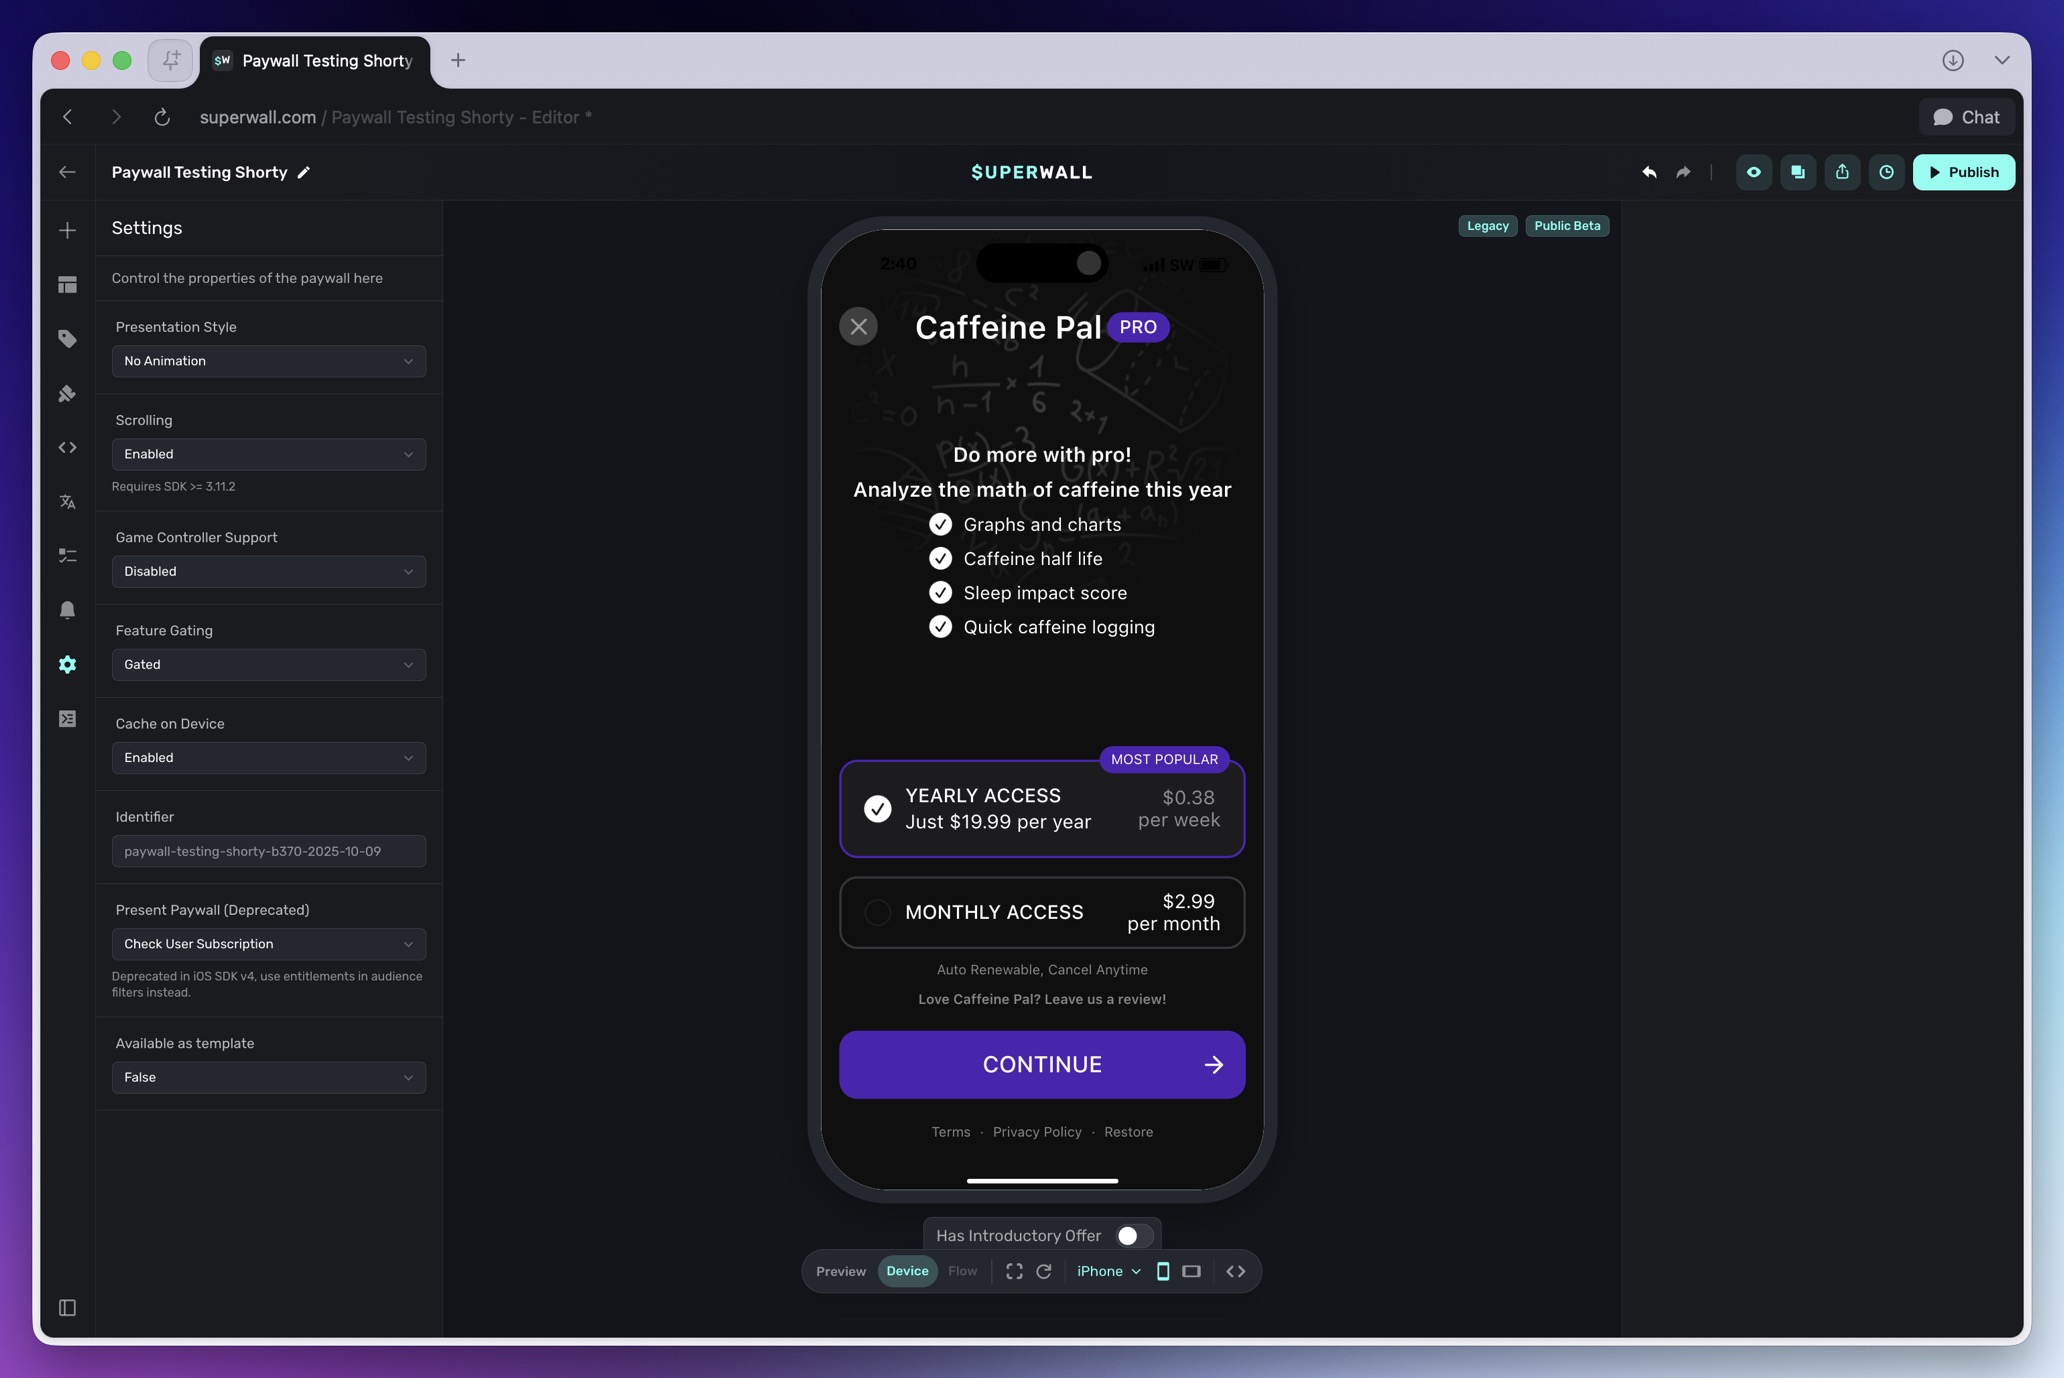Edit paywall name with pencil icon
Viewport: 2064px width, 1378px height.
[304, 172]
